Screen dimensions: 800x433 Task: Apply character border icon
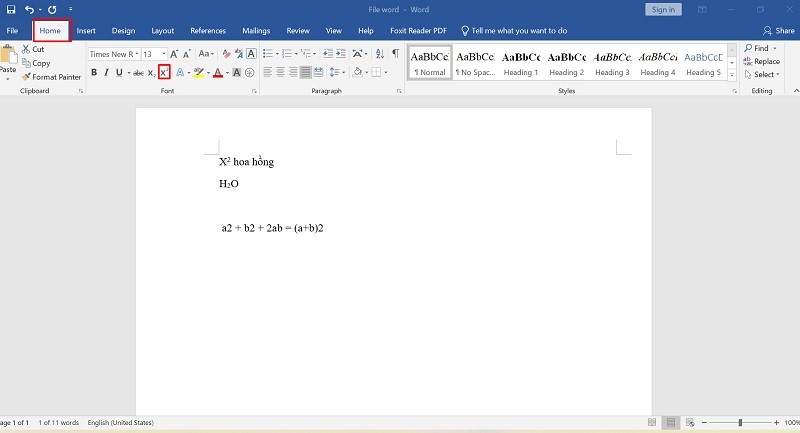coord(252,54)
